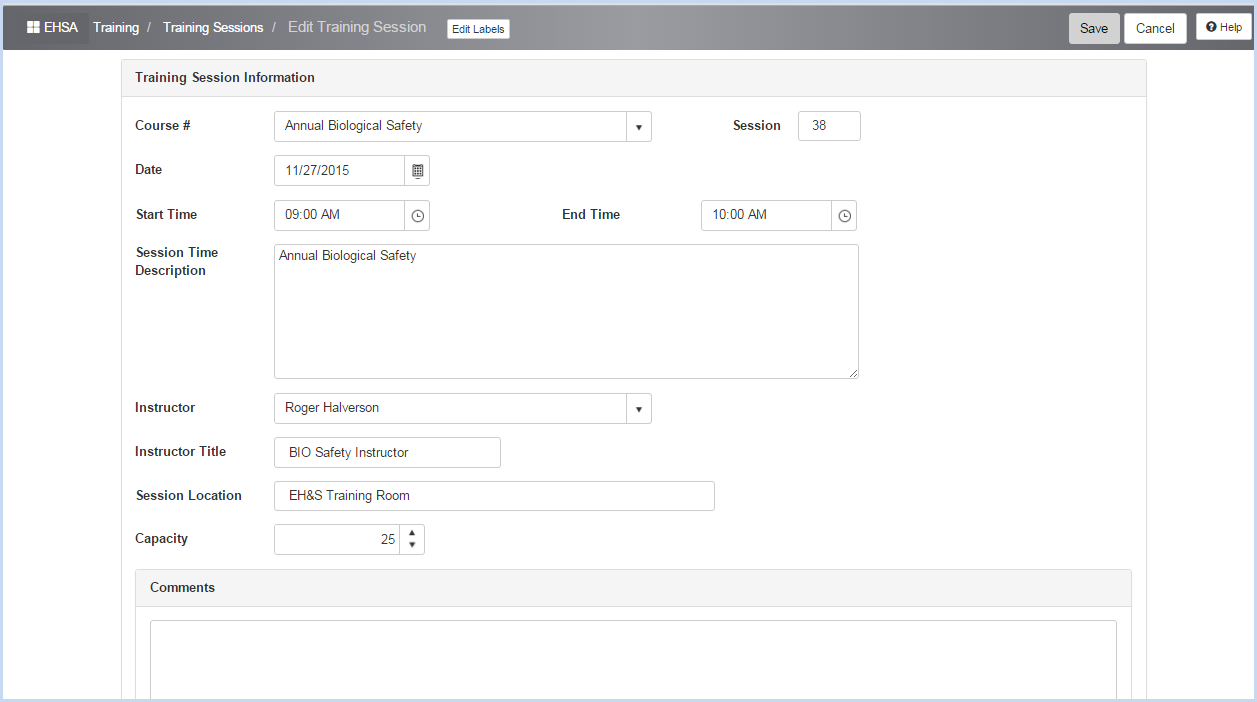Open the Date calendar picker icon
The height and width of the screenshot is (702, 1257).
(418, 171)
